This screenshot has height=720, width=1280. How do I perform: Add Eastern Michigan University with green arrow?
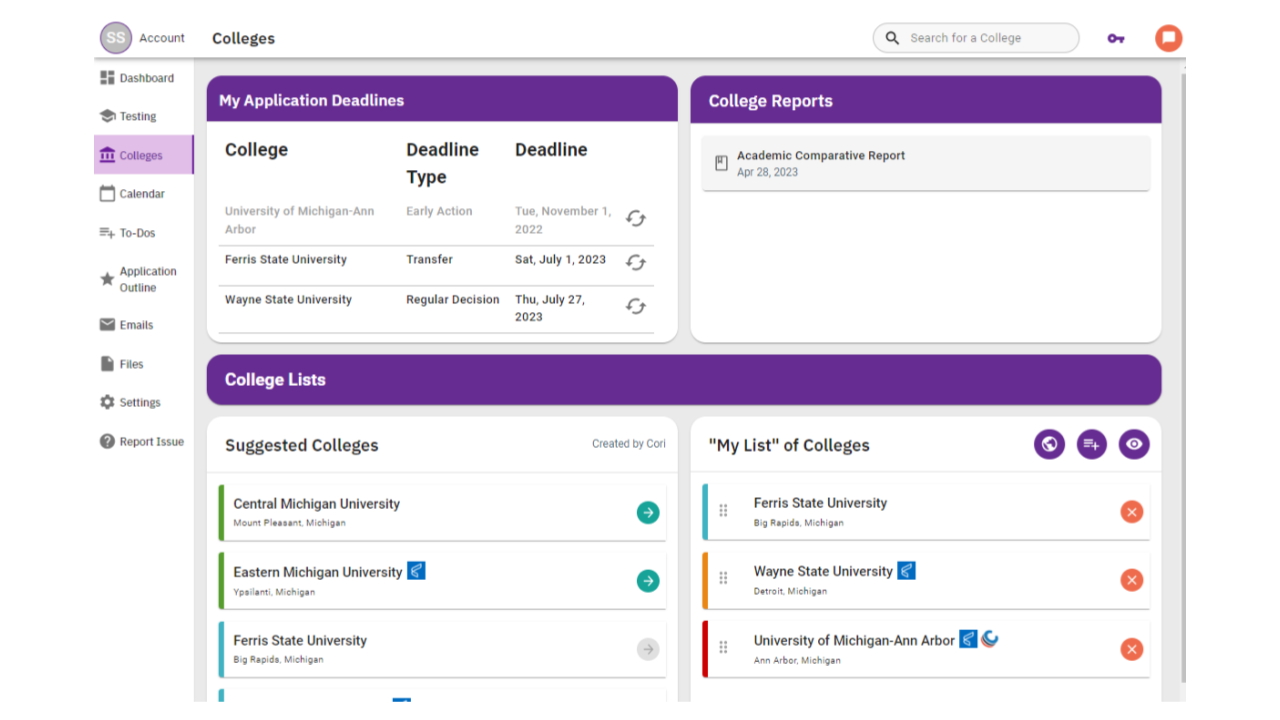click(648, 581)
